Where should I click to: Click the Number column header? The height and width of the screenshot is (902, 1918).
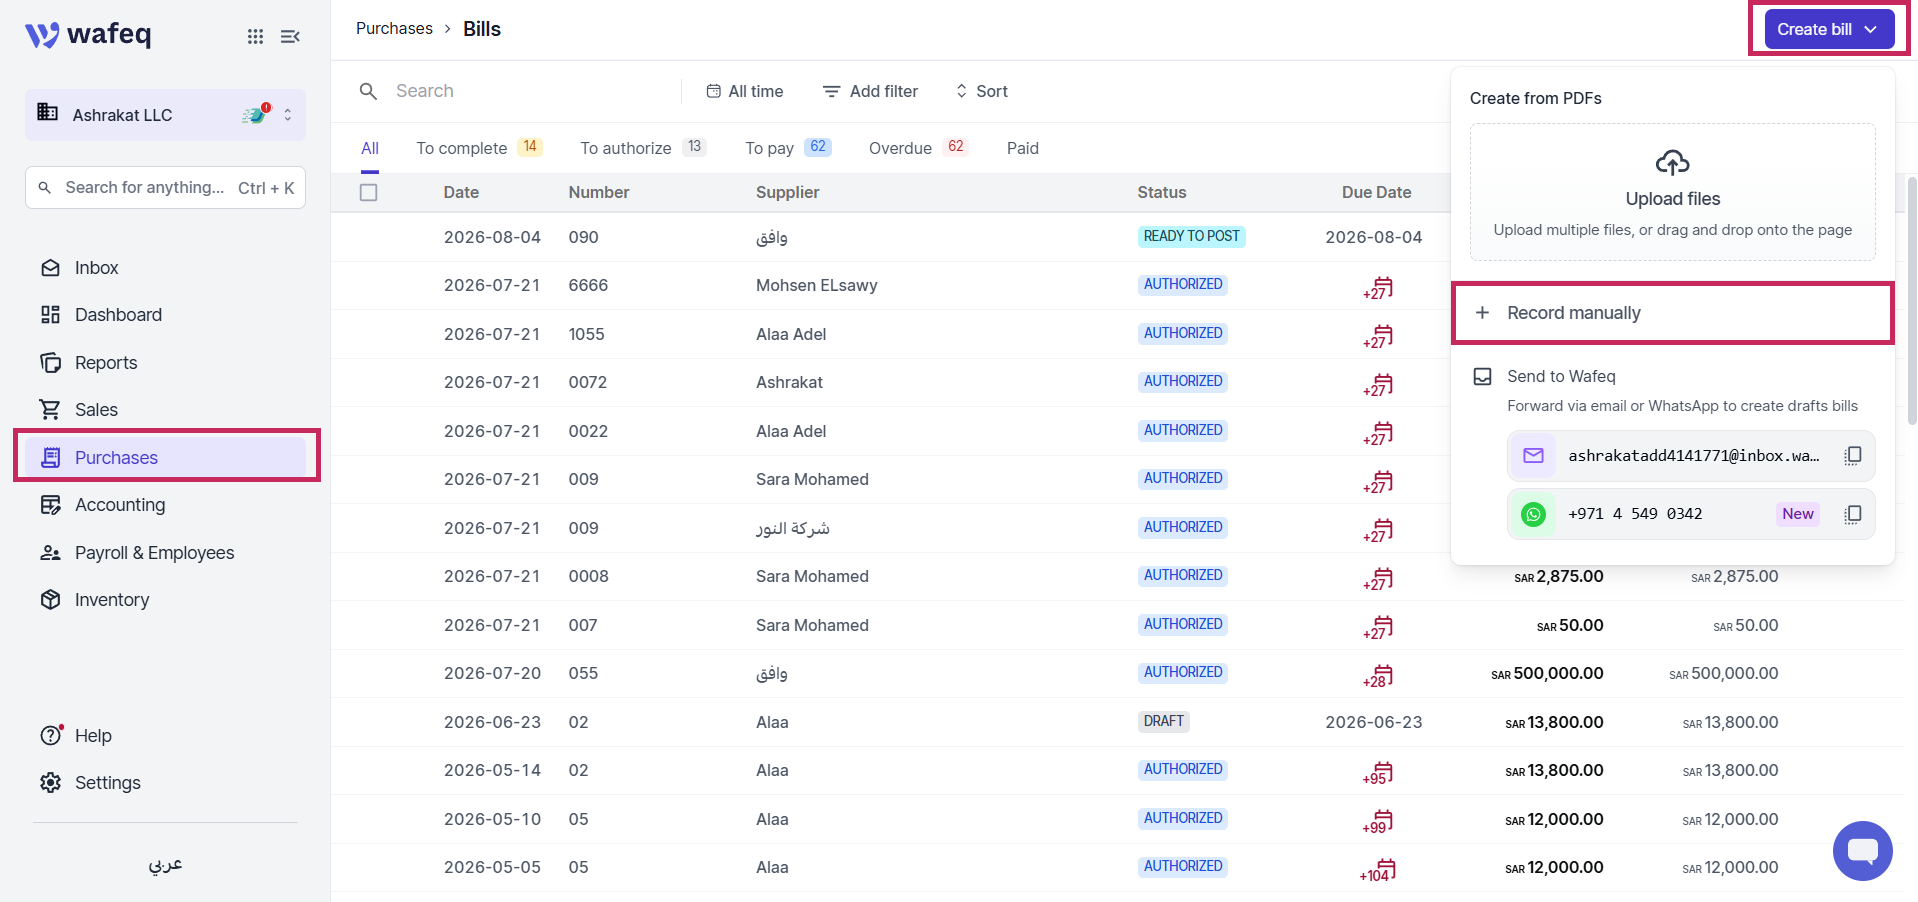click(x=598, y=192)
